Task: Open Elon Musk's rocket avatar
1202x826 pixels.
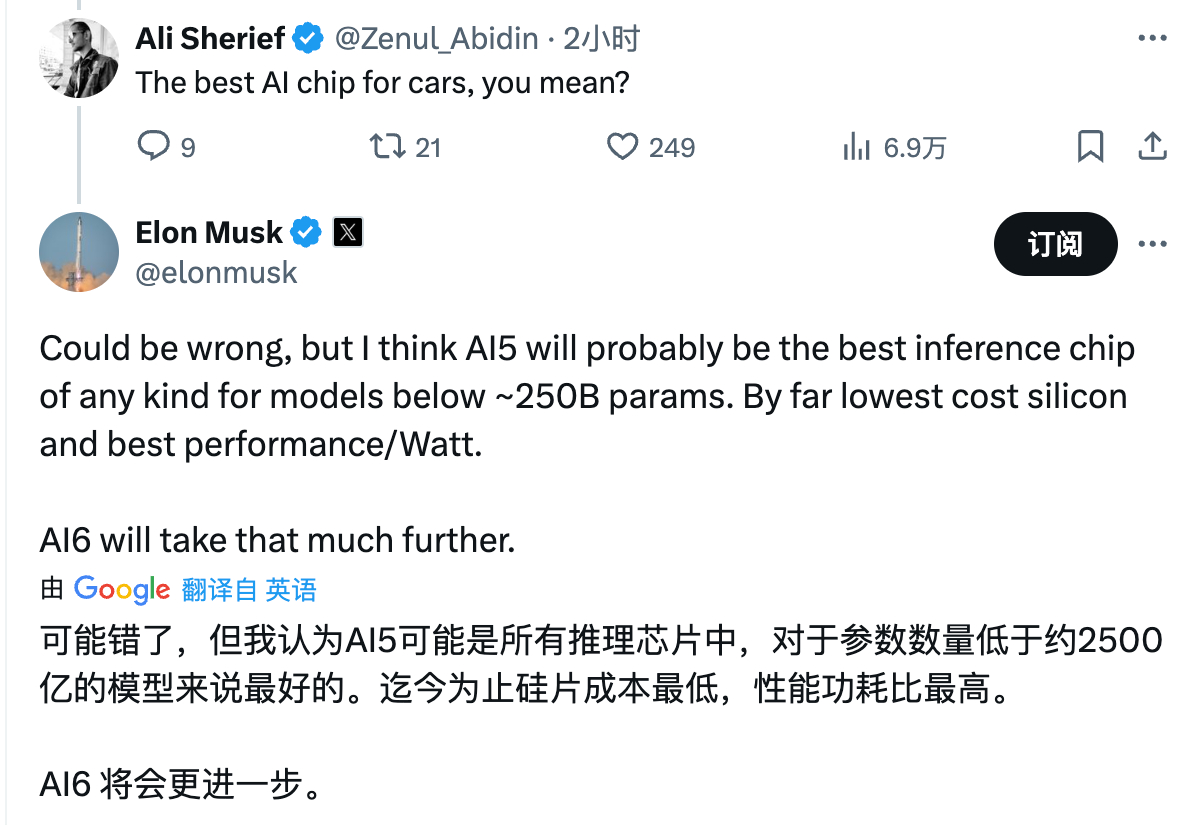Action: 78,252
